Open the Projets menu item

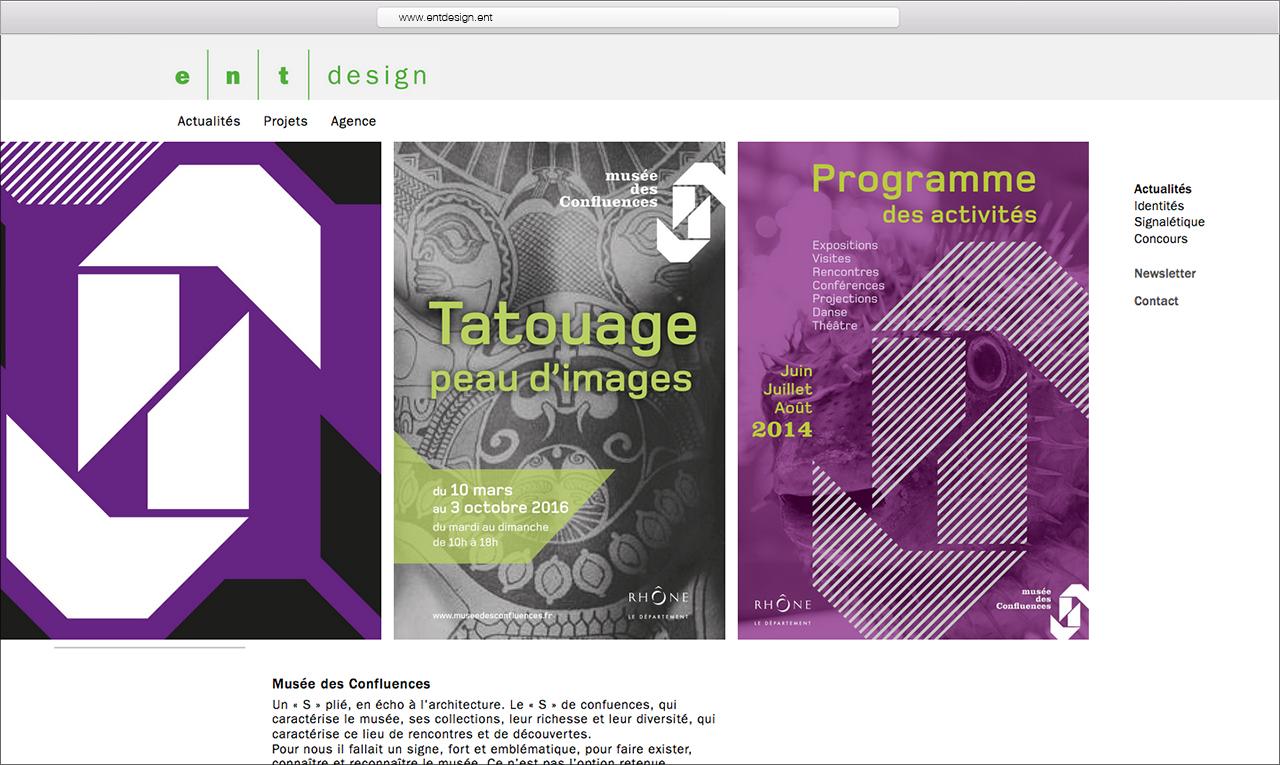point(285,121)
